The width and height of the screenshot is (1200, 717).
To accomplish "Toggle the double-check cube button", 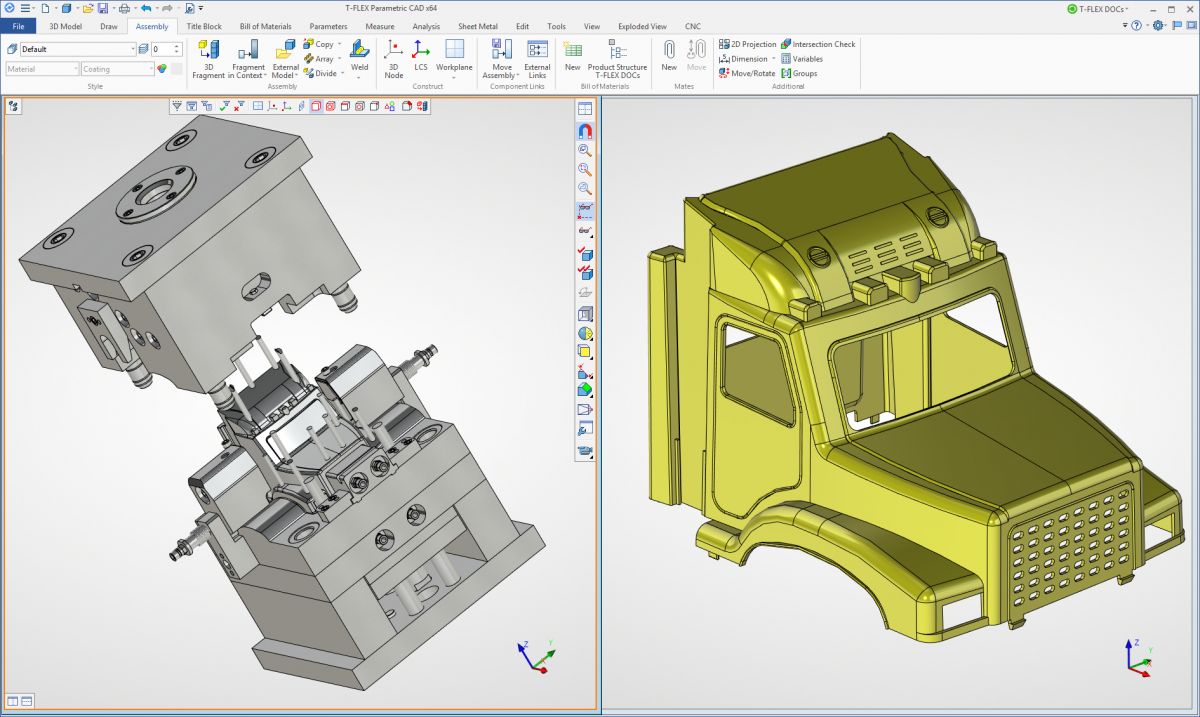I will pyautogui.click(x=585, y=272).
